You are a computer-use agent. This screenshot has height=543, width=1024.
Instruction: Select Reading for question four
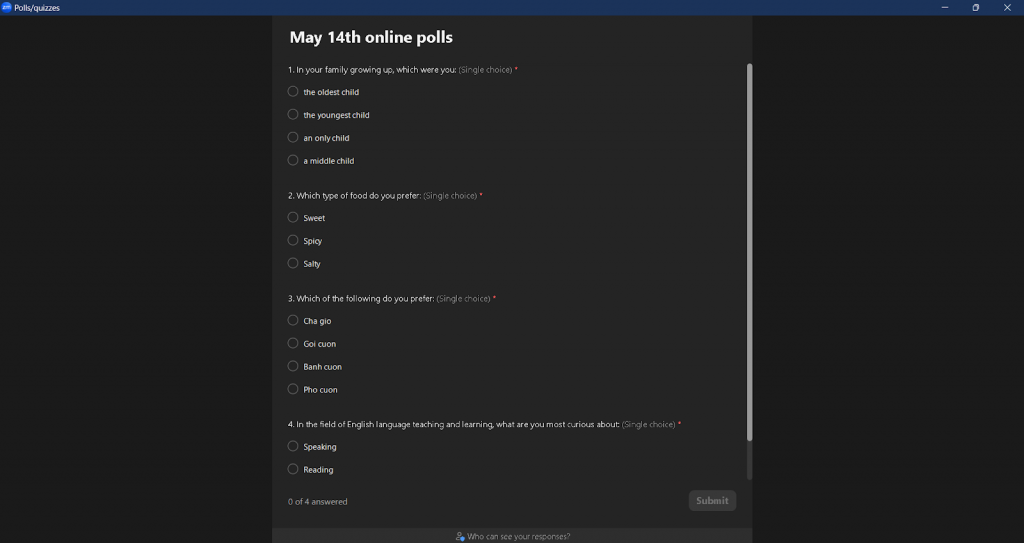pos(293,469)
